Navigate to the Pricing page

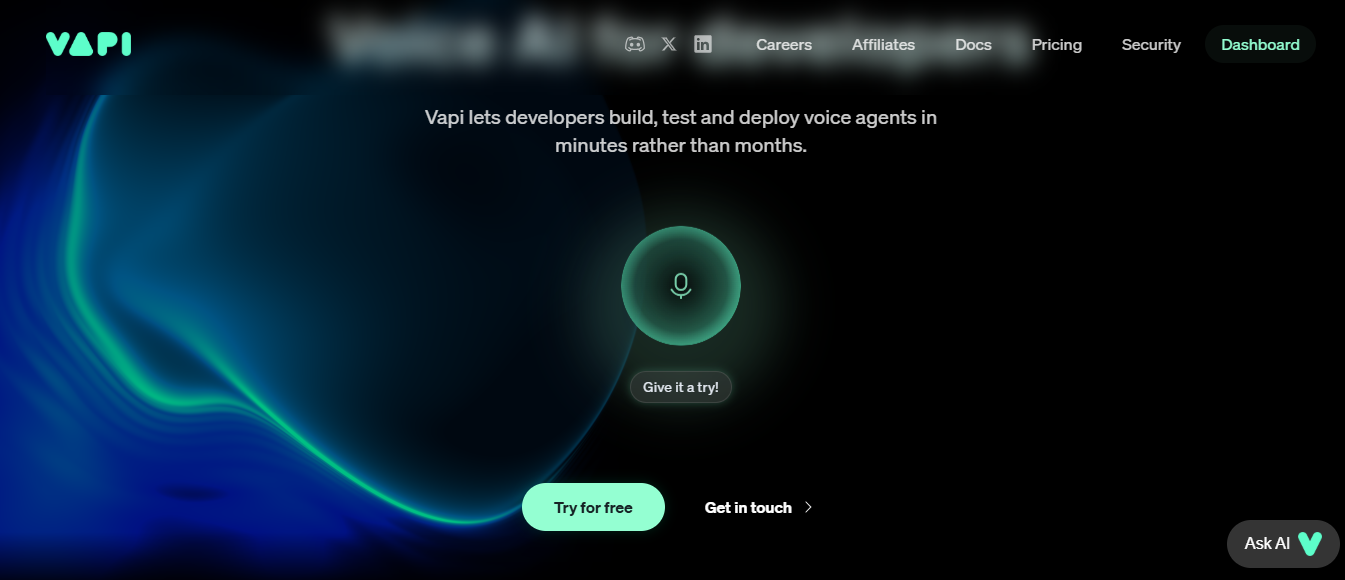pos(1057,45)
